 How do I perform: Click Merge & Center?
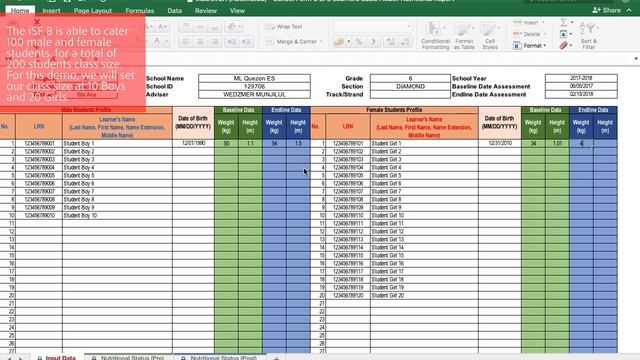[x=291, y=42]
